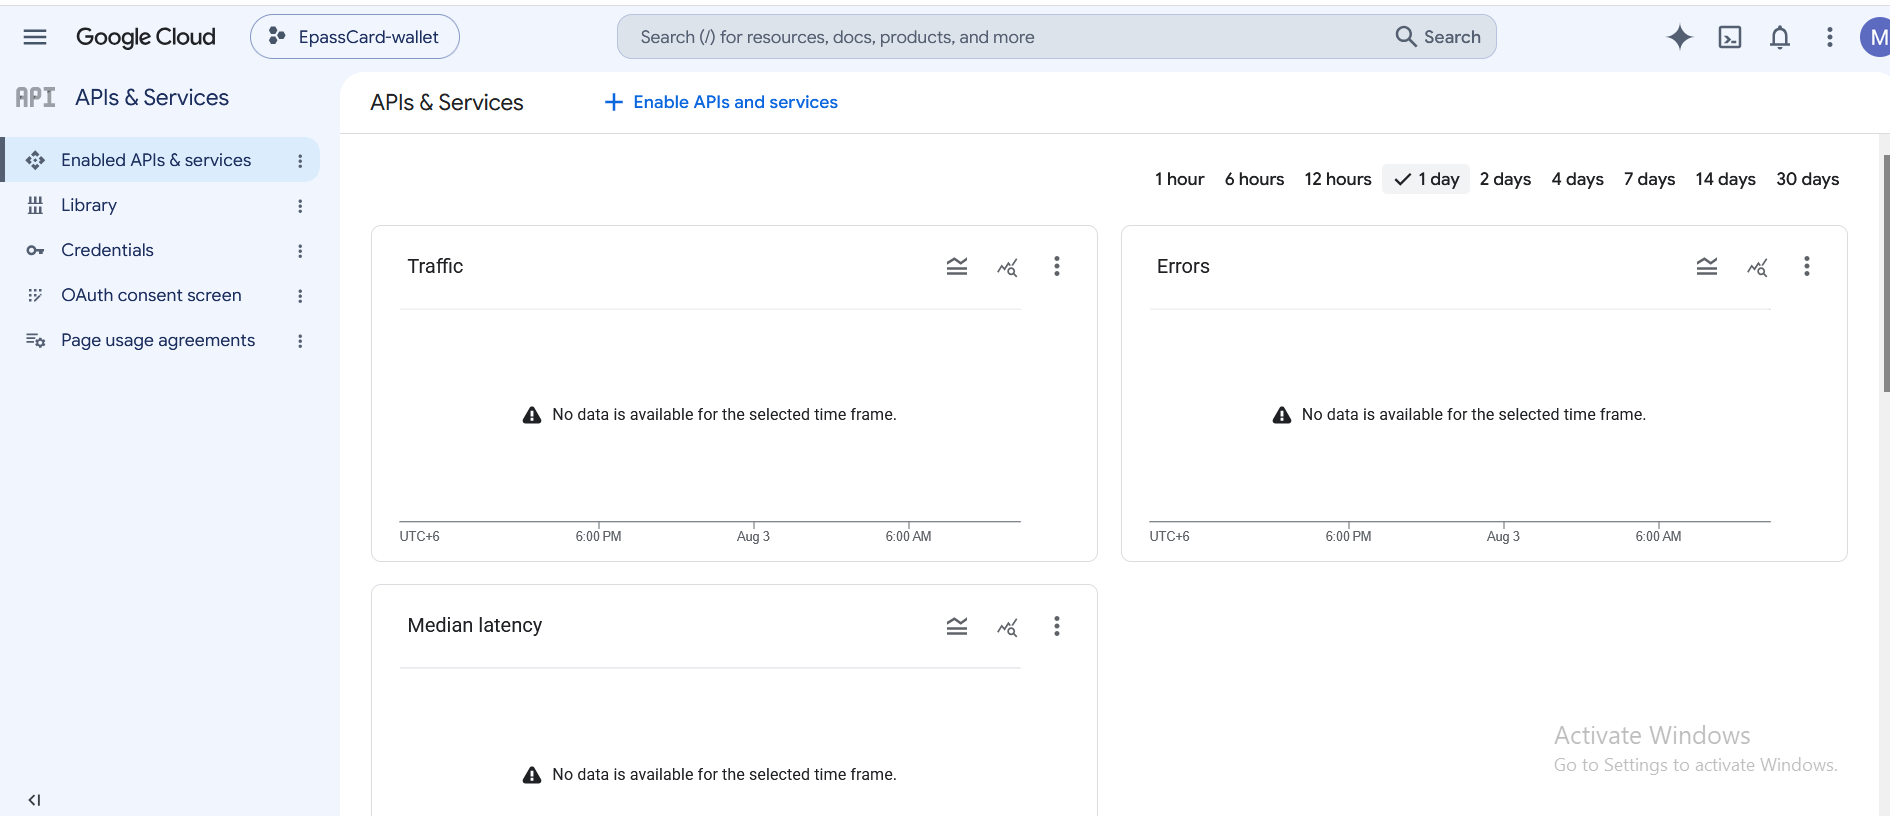Explore data for the Errors chart
Image resolution: width=1890 pixels, height=816 pixels.
(1757, 267)
